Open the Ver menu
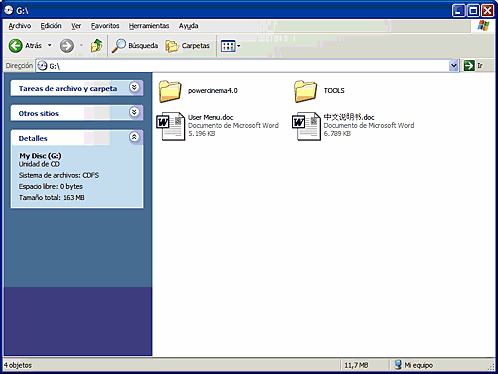The image size is (498, 374). point(76,26)
